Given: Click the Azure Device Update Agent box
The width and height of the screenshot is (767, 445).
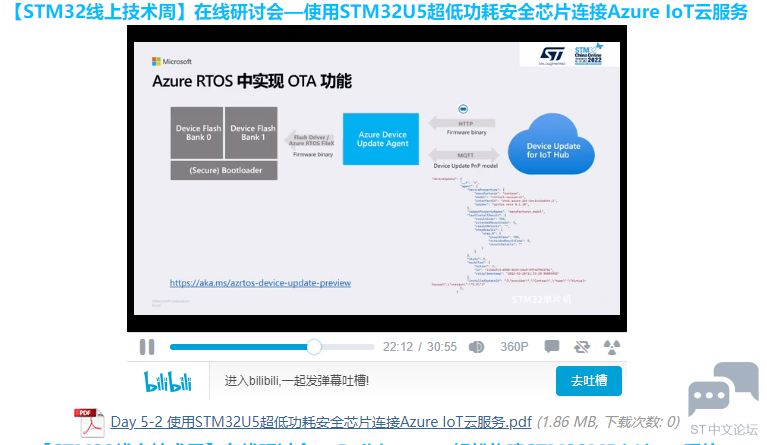Looking at the screenshot, I should point(381,139).
